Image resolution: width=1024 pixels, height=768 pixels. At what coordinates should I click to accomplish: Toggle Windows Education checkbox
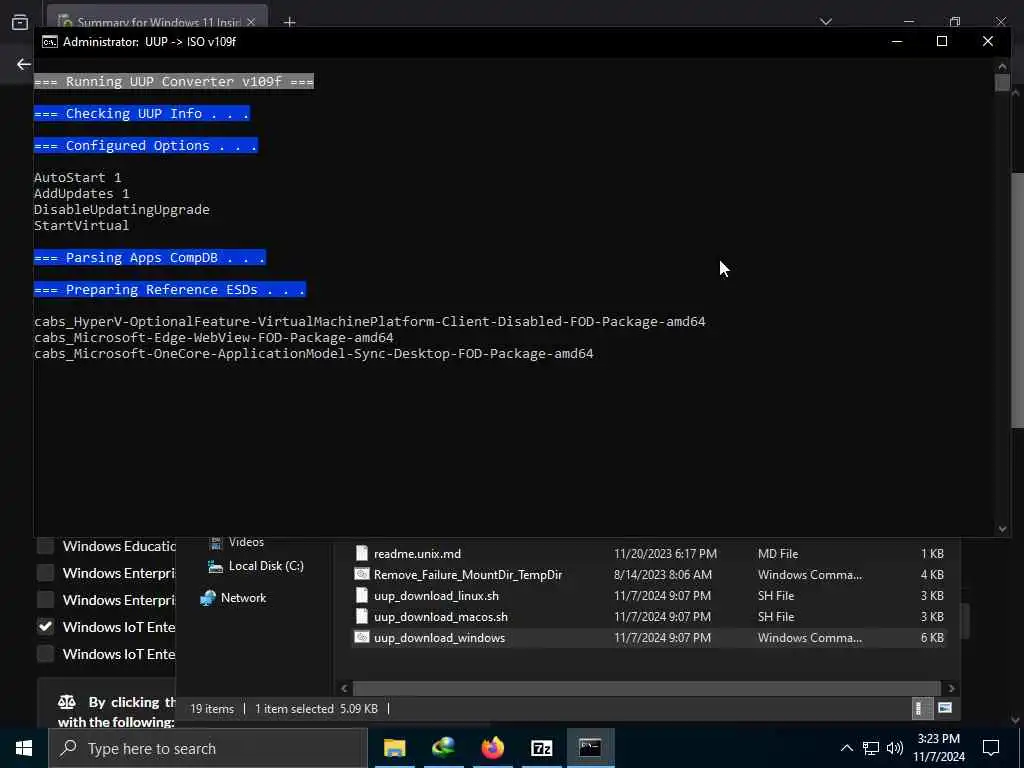coord(45,546)
